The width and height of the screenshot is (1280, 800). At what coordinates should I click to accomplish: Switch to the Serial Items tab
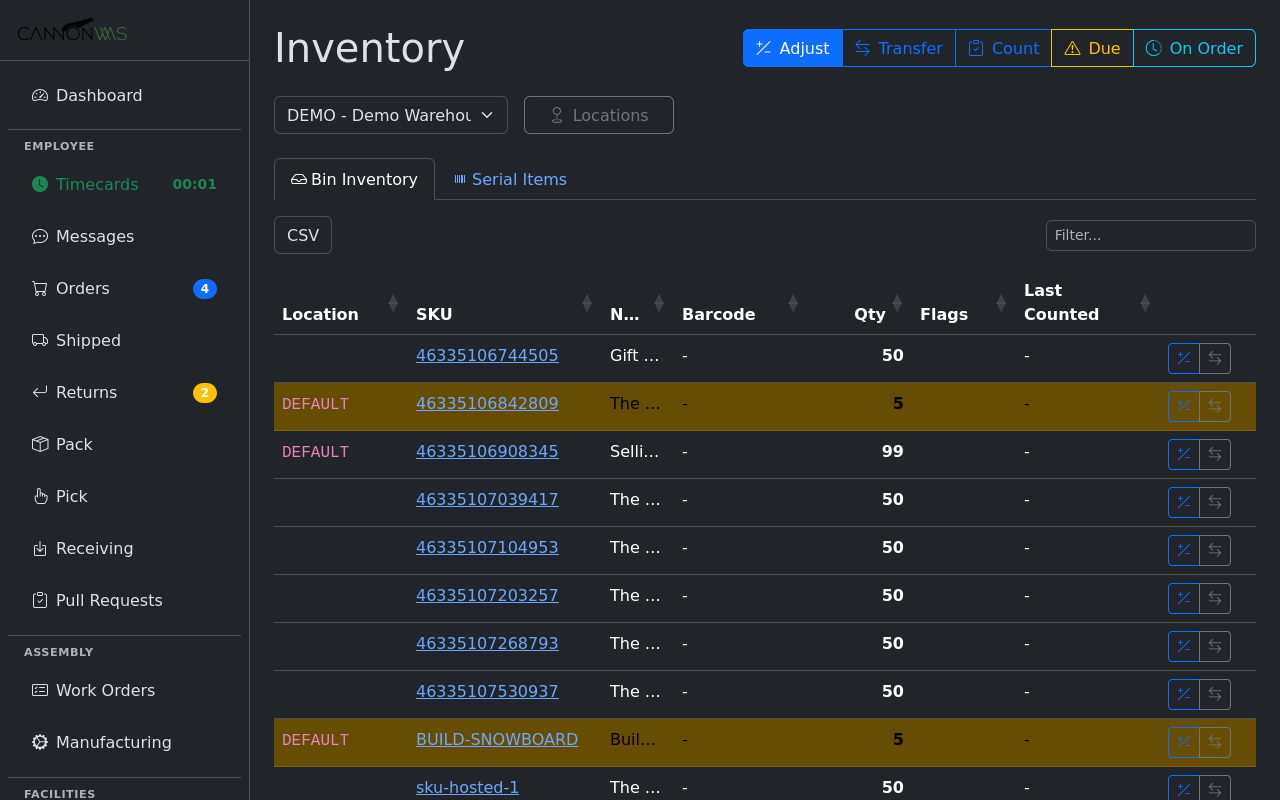(x=510, y=179)
